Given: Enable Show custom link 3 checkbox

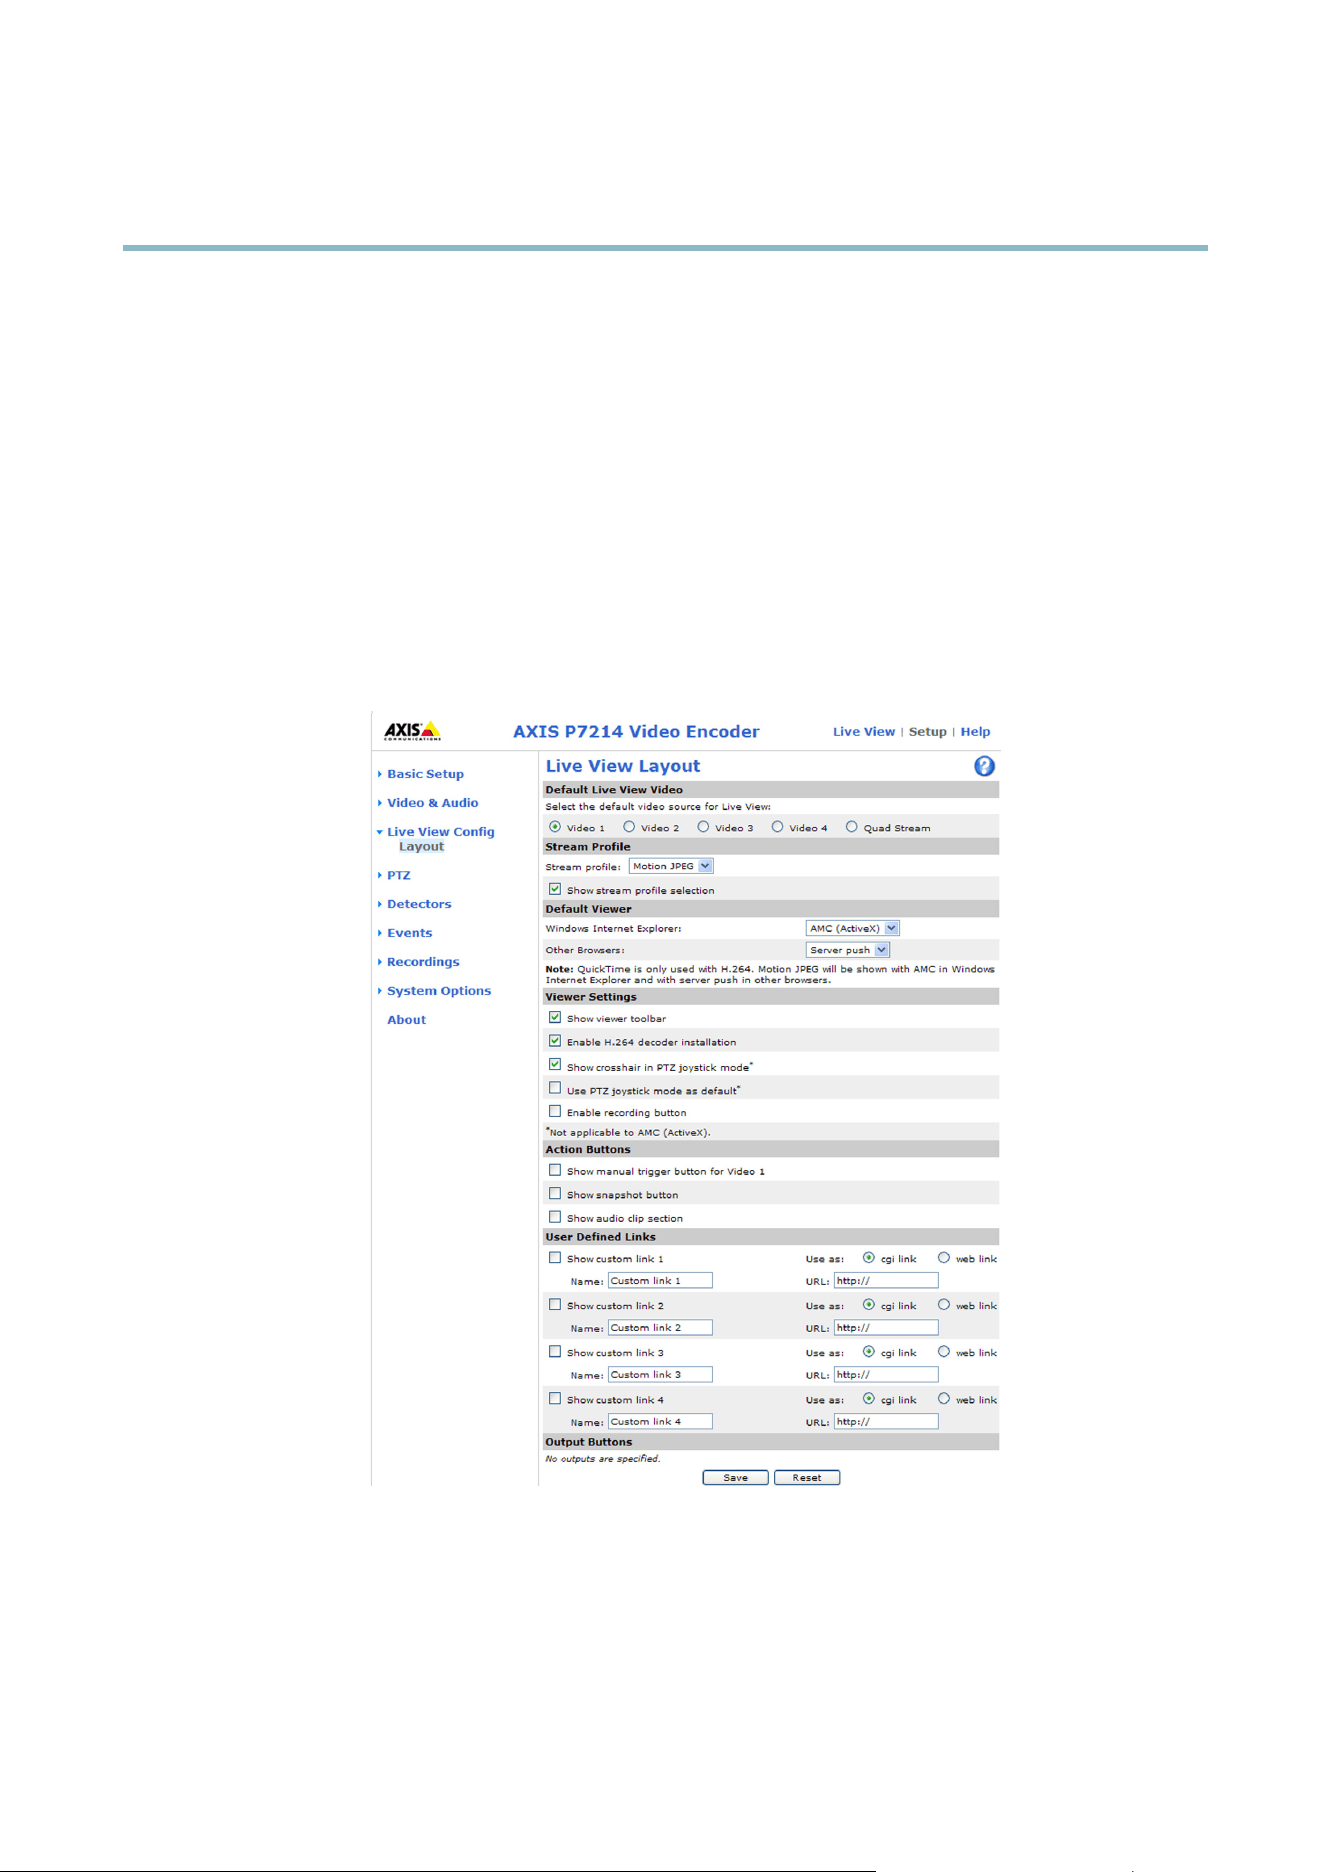Looking at the screenshot, I should coord(555,1352).
